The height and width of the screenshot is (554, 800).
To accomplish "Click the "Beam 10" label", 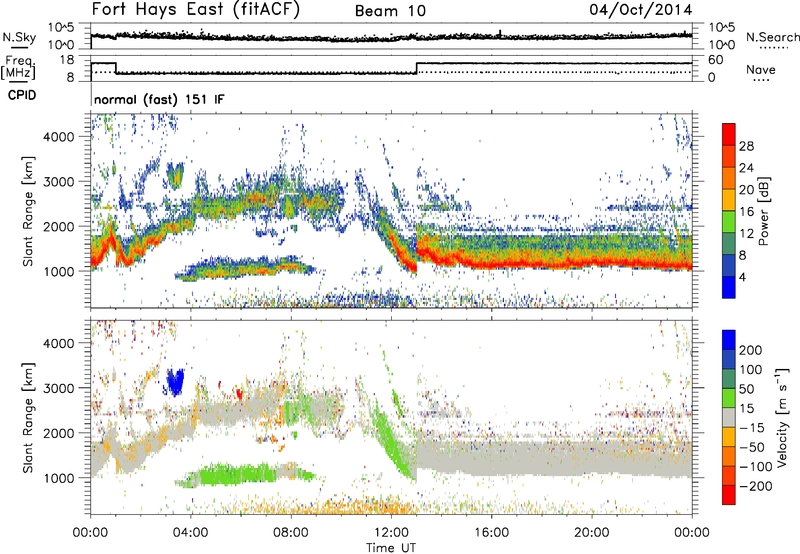I will 390,11.
